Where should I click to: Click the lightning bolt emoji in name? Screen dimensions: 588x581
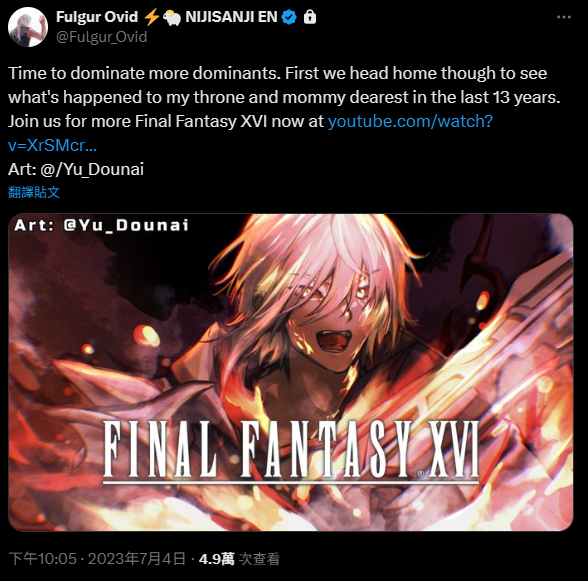[x=152, y=17]
